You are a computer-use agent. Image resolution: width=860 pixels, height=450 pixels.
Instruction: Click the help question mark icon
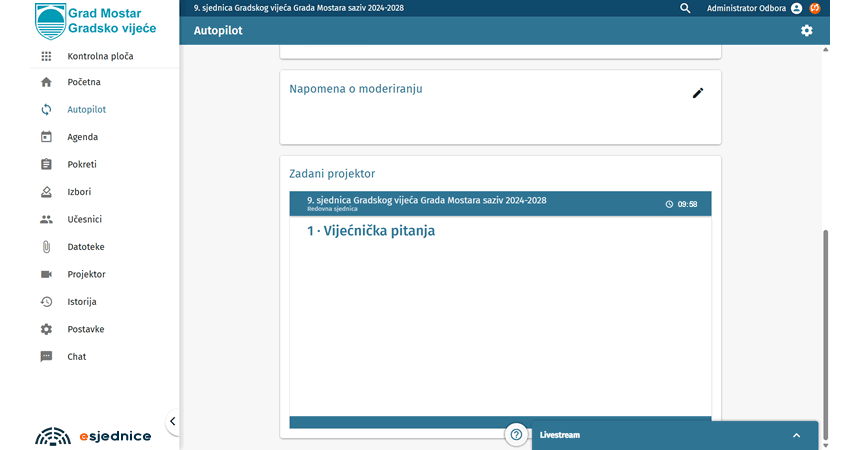coord(516,435)
